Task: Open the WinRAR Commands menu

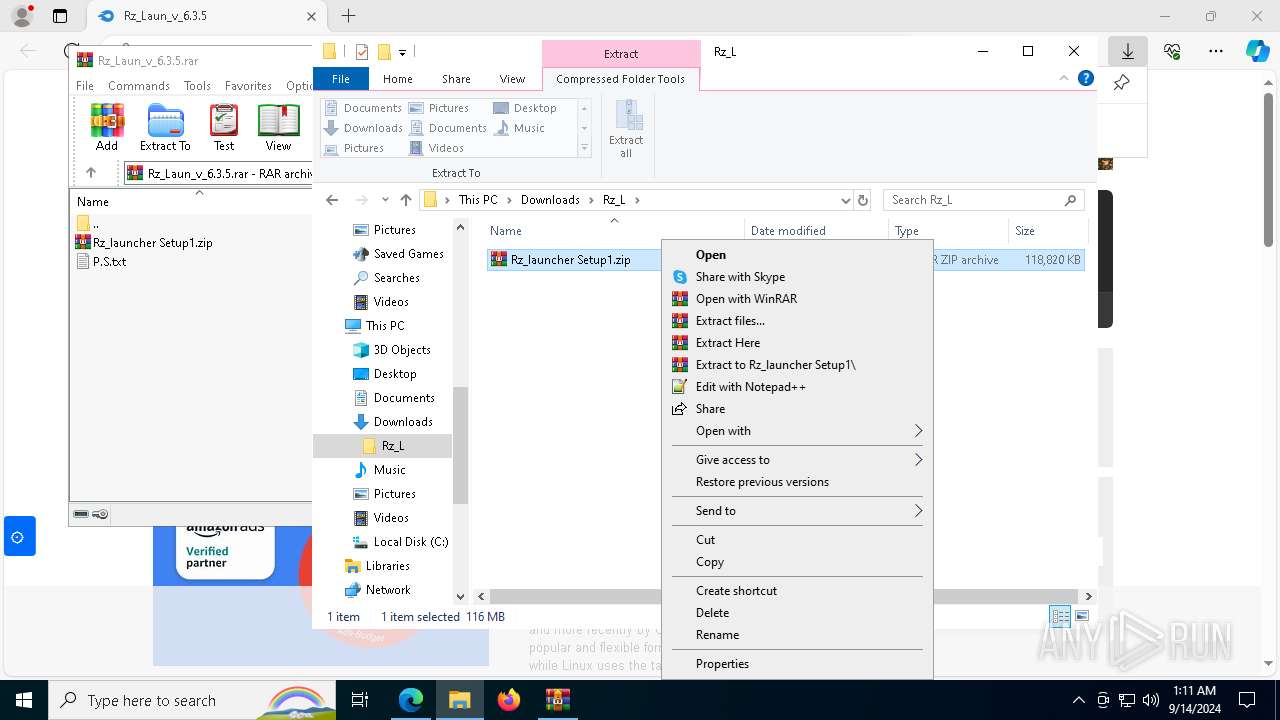Action: pyautogui.click(x=139, y=86)
